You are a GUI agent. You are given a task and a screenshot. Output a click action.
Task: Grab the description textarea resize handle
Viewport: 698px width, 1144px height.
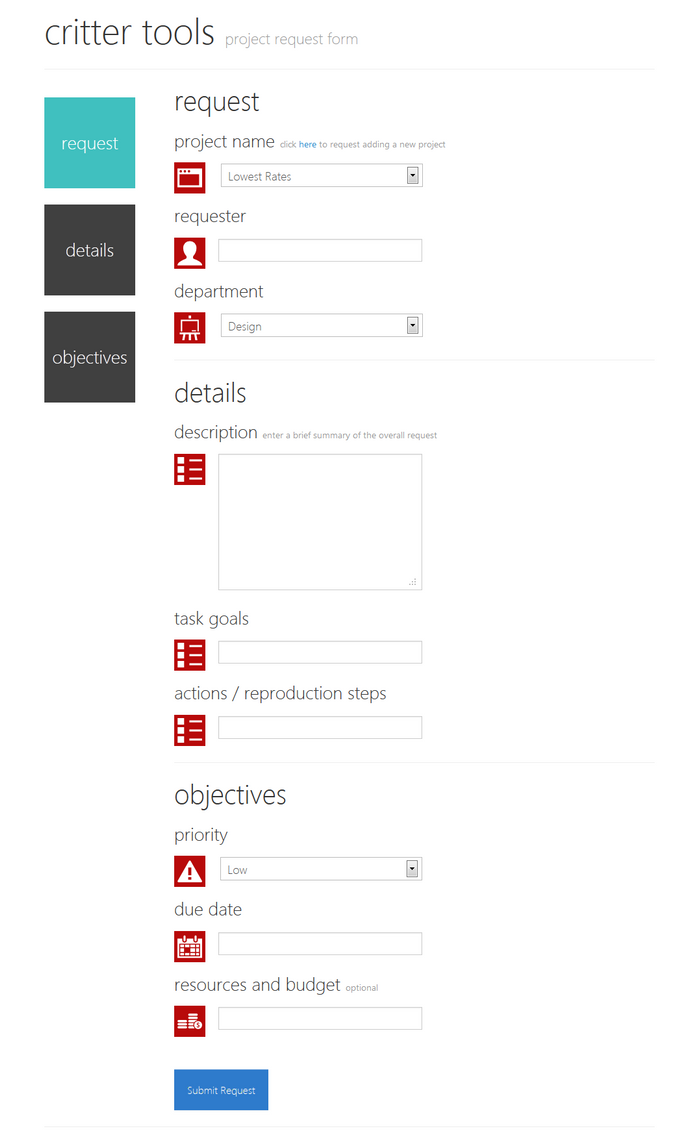413,581
